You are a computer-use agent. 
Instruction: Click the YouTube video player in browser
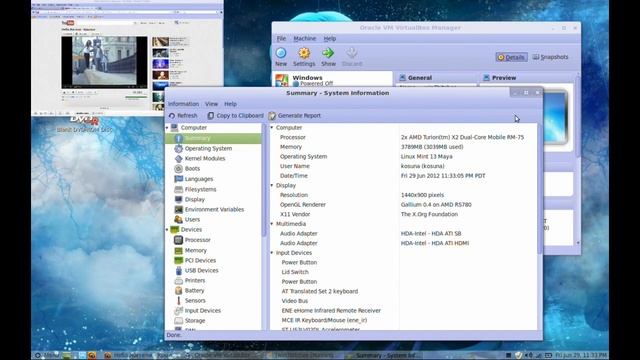tap(104, 62)
